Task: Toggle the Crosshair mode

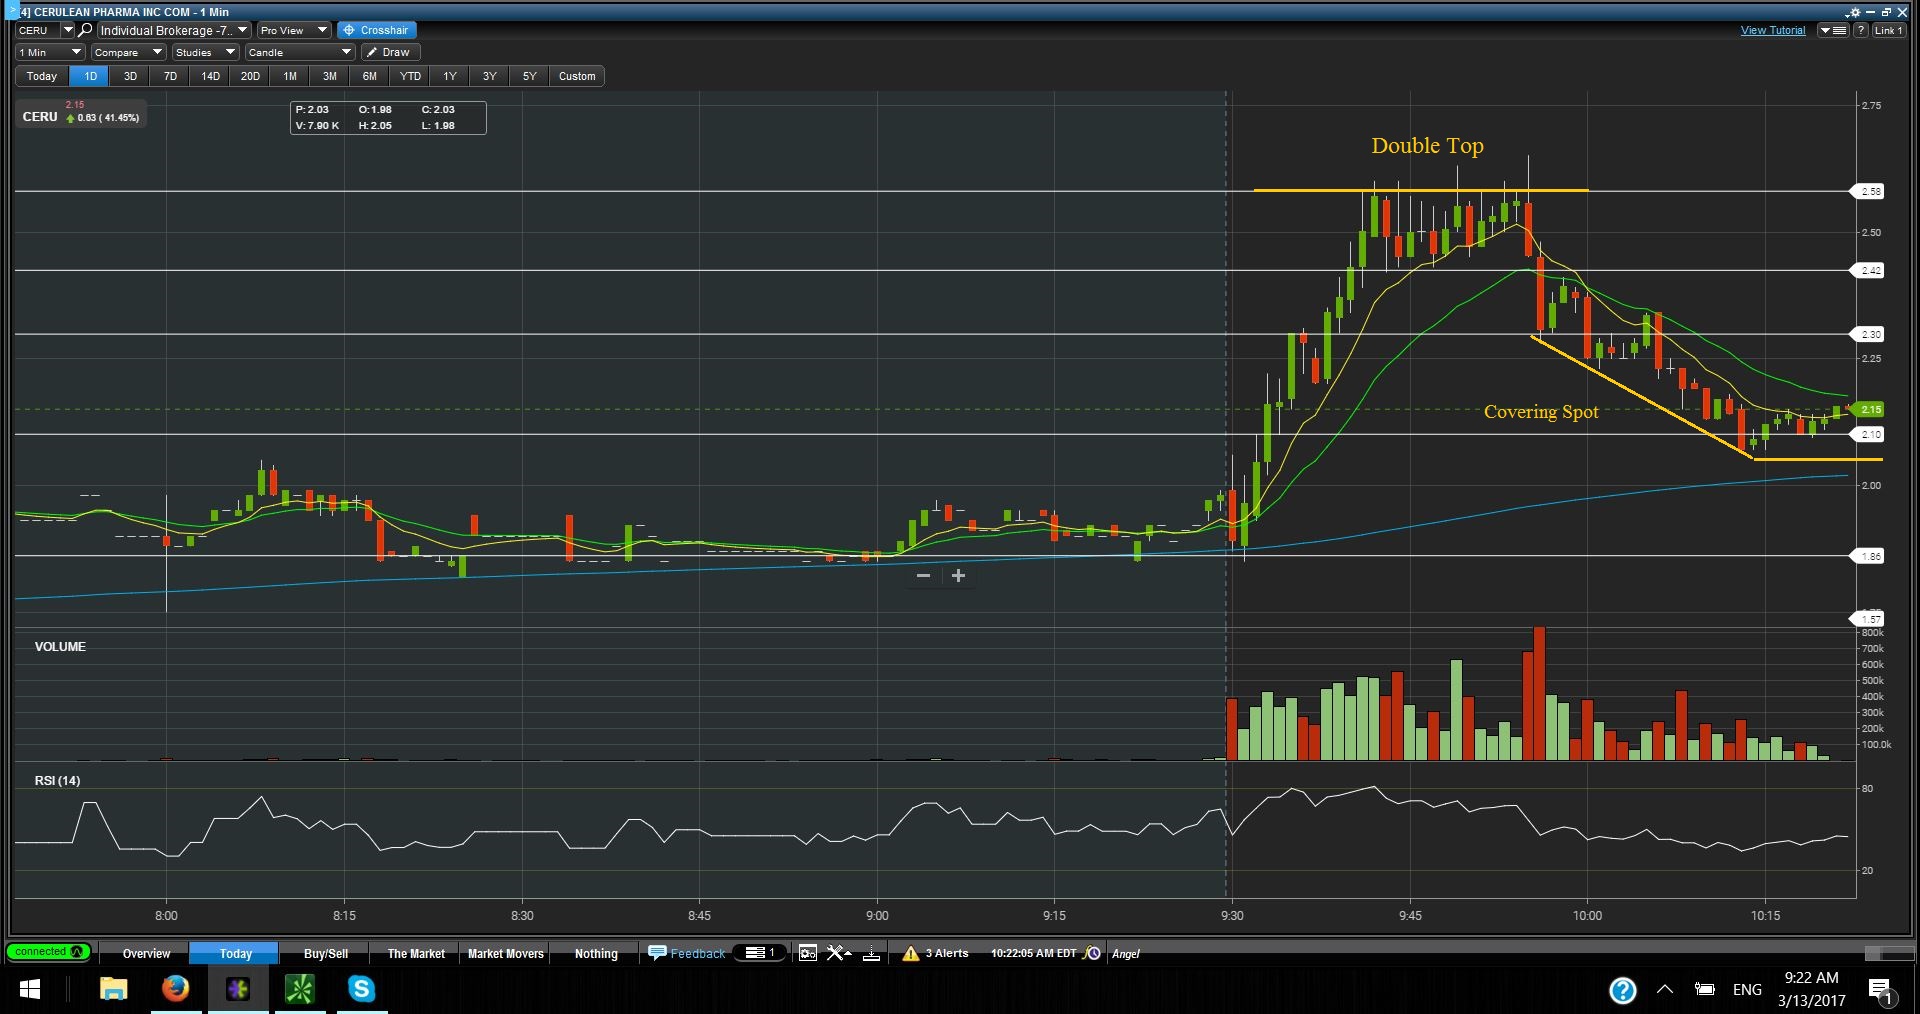Action: [x=376, y=30]
